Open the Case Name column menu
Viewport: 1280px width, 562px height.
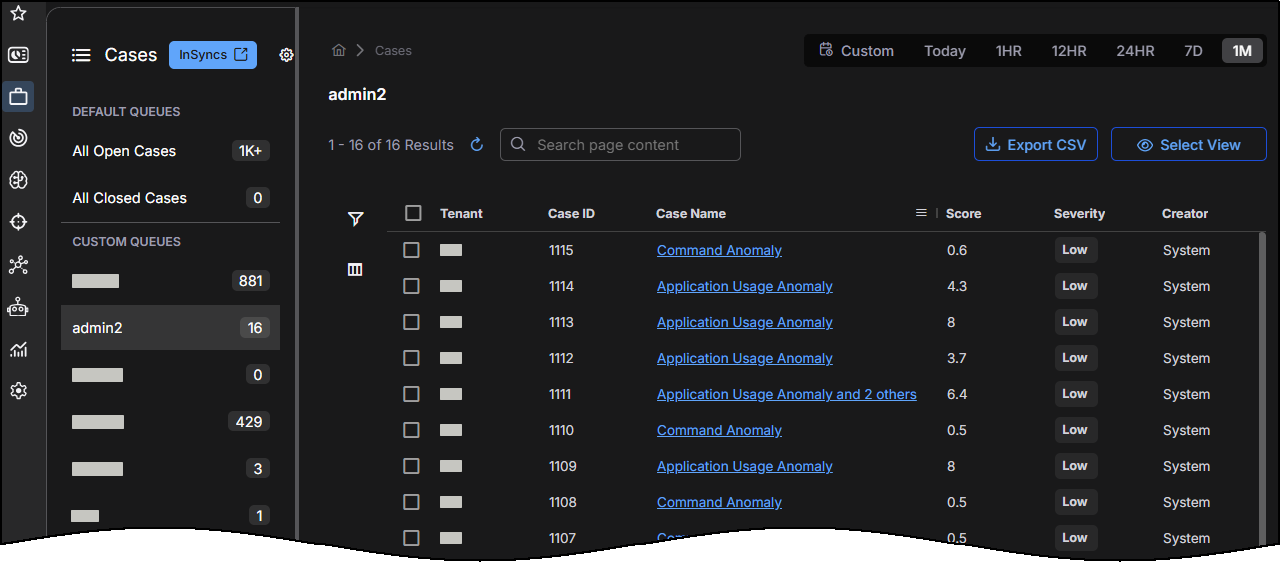[x=921, y=213]
